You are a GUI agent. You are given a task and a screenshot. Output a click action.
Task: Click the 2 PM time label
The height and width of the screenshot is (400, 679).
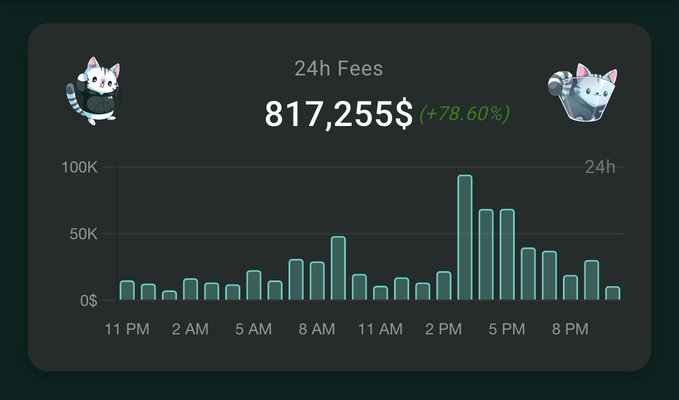point(443,329)
